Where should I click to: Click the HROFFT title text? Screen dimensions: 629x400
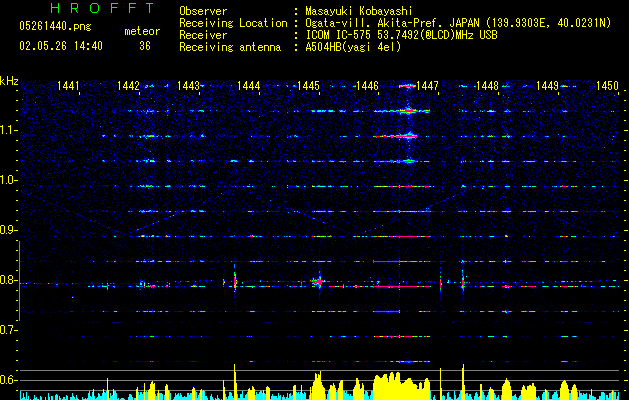coord(103,8)
